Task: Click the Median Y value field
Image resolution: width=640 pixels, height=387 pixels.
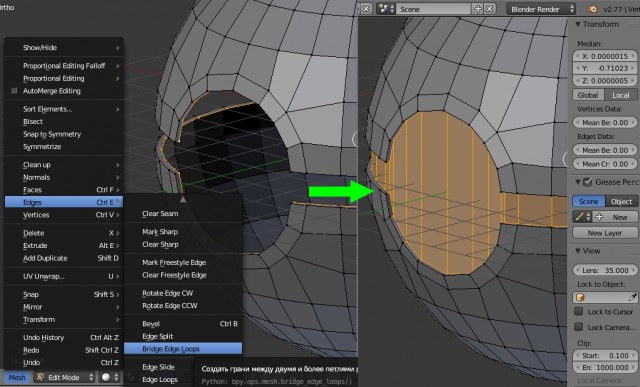Action: (x=605, y=68)
